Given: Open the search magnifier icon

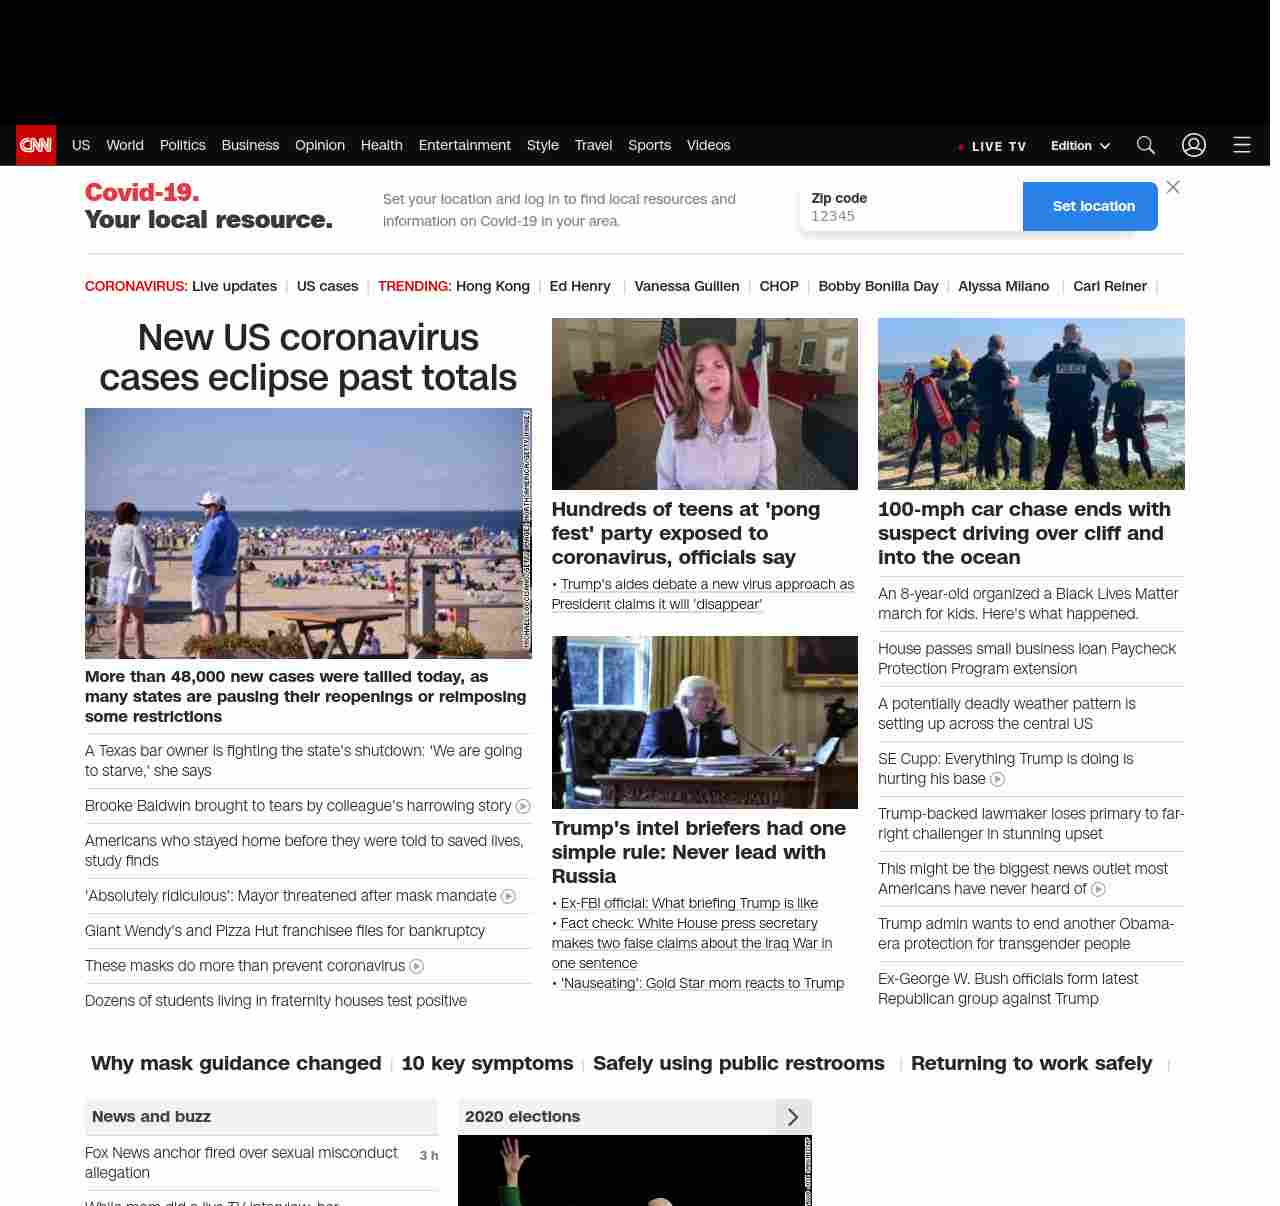Looking at the screenshot, I should click(1146, 145).
